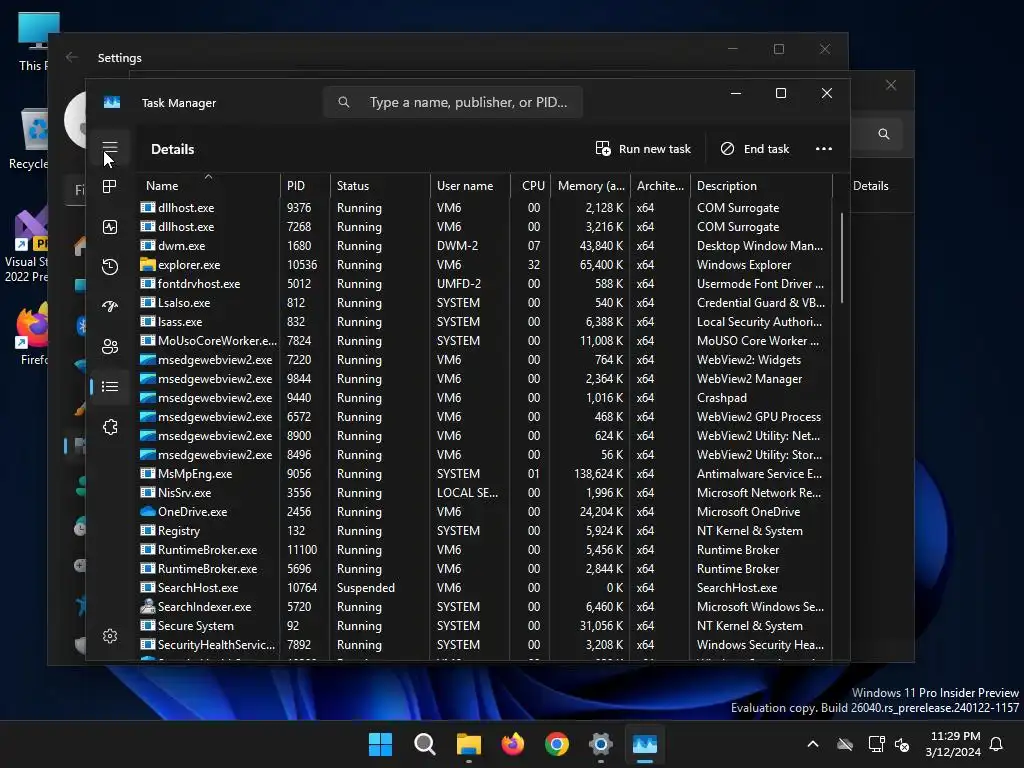Screen dimensions: 1024x768
Task: Switch to Settings via taskbar gear icon
Action: tap(601, 744)
